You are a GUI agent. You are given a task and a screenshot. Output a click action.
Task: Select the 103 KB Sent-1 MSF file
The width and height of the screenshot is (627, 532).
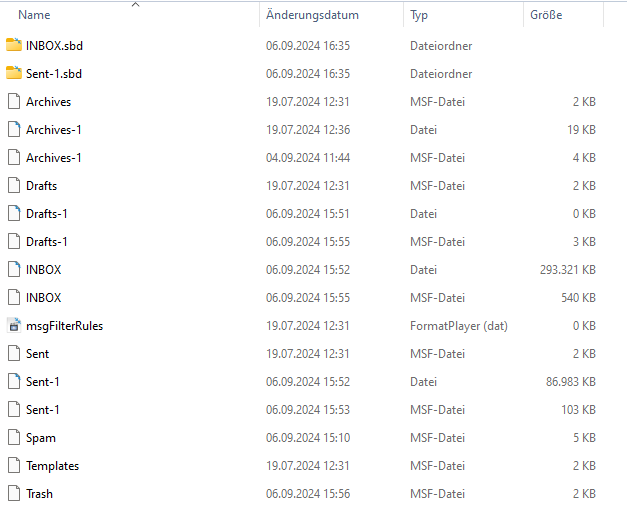(43, 409)
